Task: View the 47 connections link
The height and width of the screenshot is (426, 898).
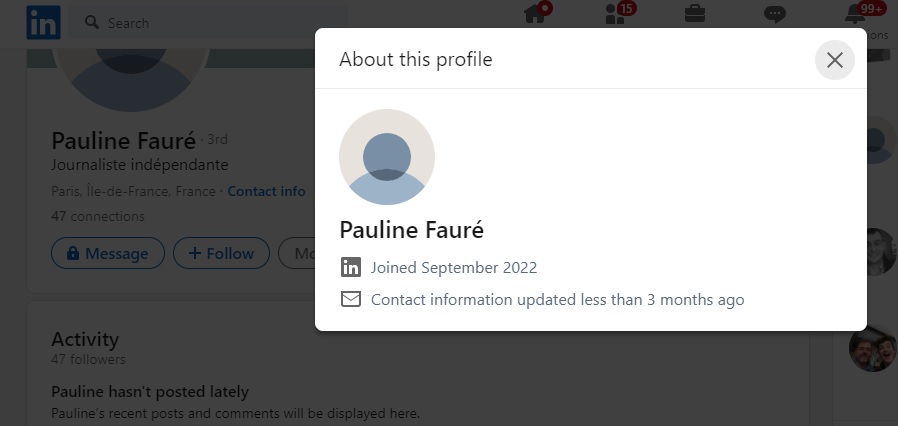Action: (98, 216)
